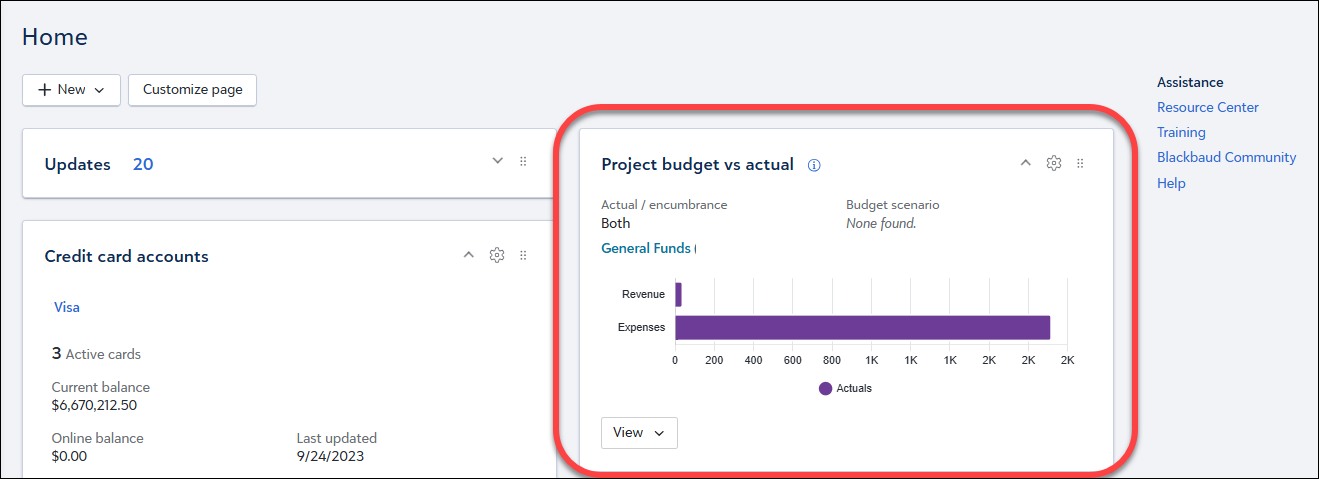Toggle the Actuals legend marker
1319x479 pixels.
(825, 388)
